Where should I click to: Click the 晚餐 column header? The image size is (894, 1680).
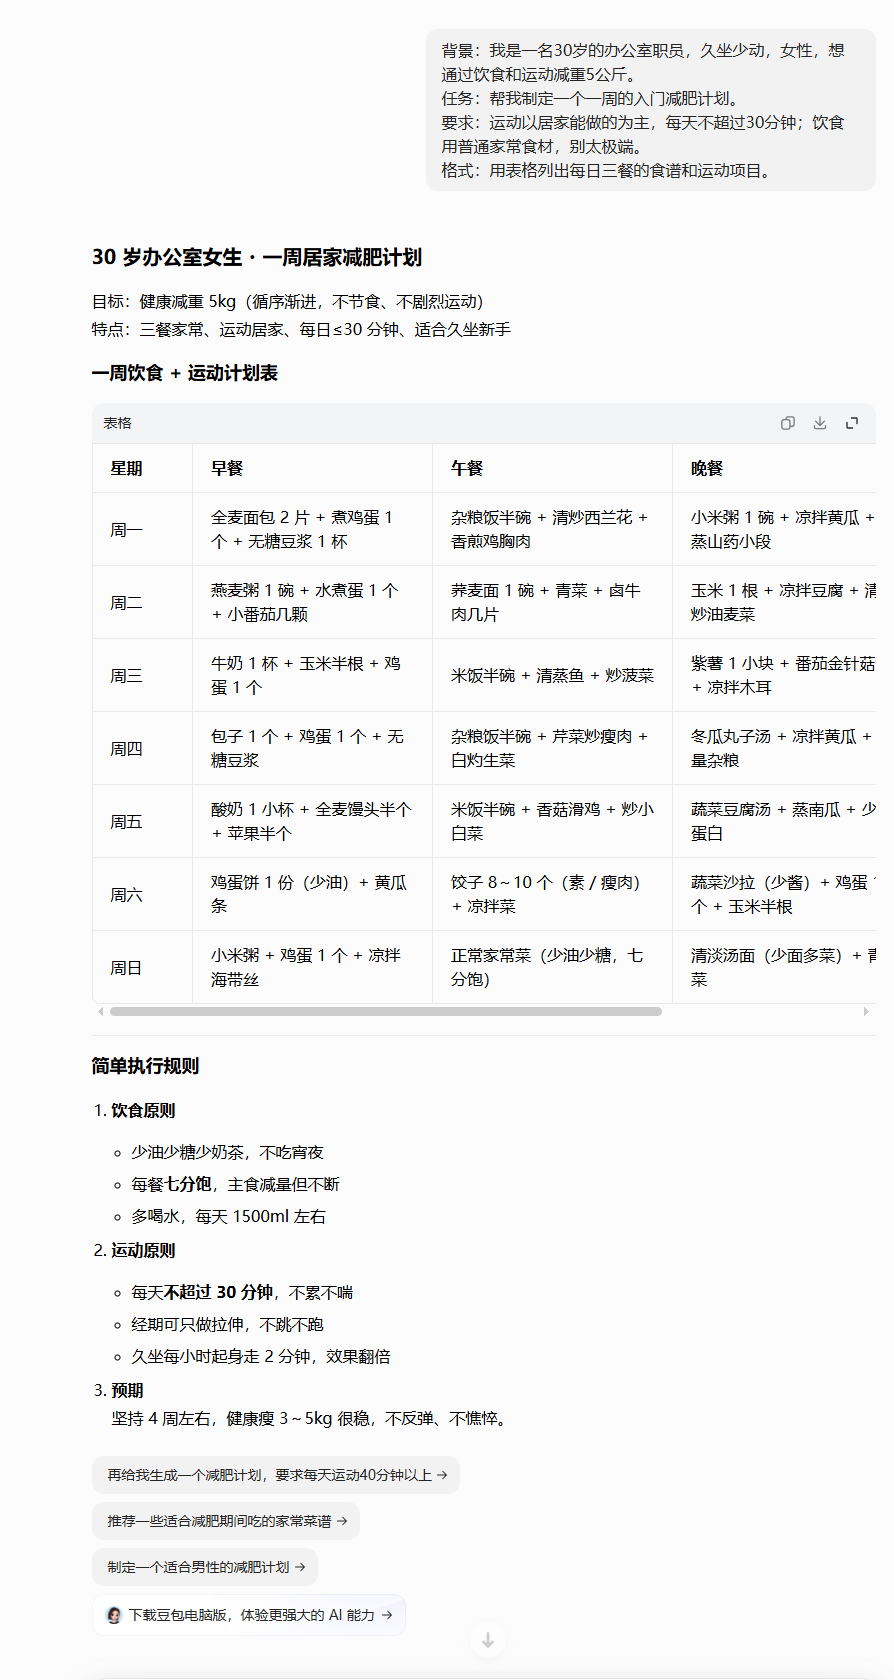[774, 468]
